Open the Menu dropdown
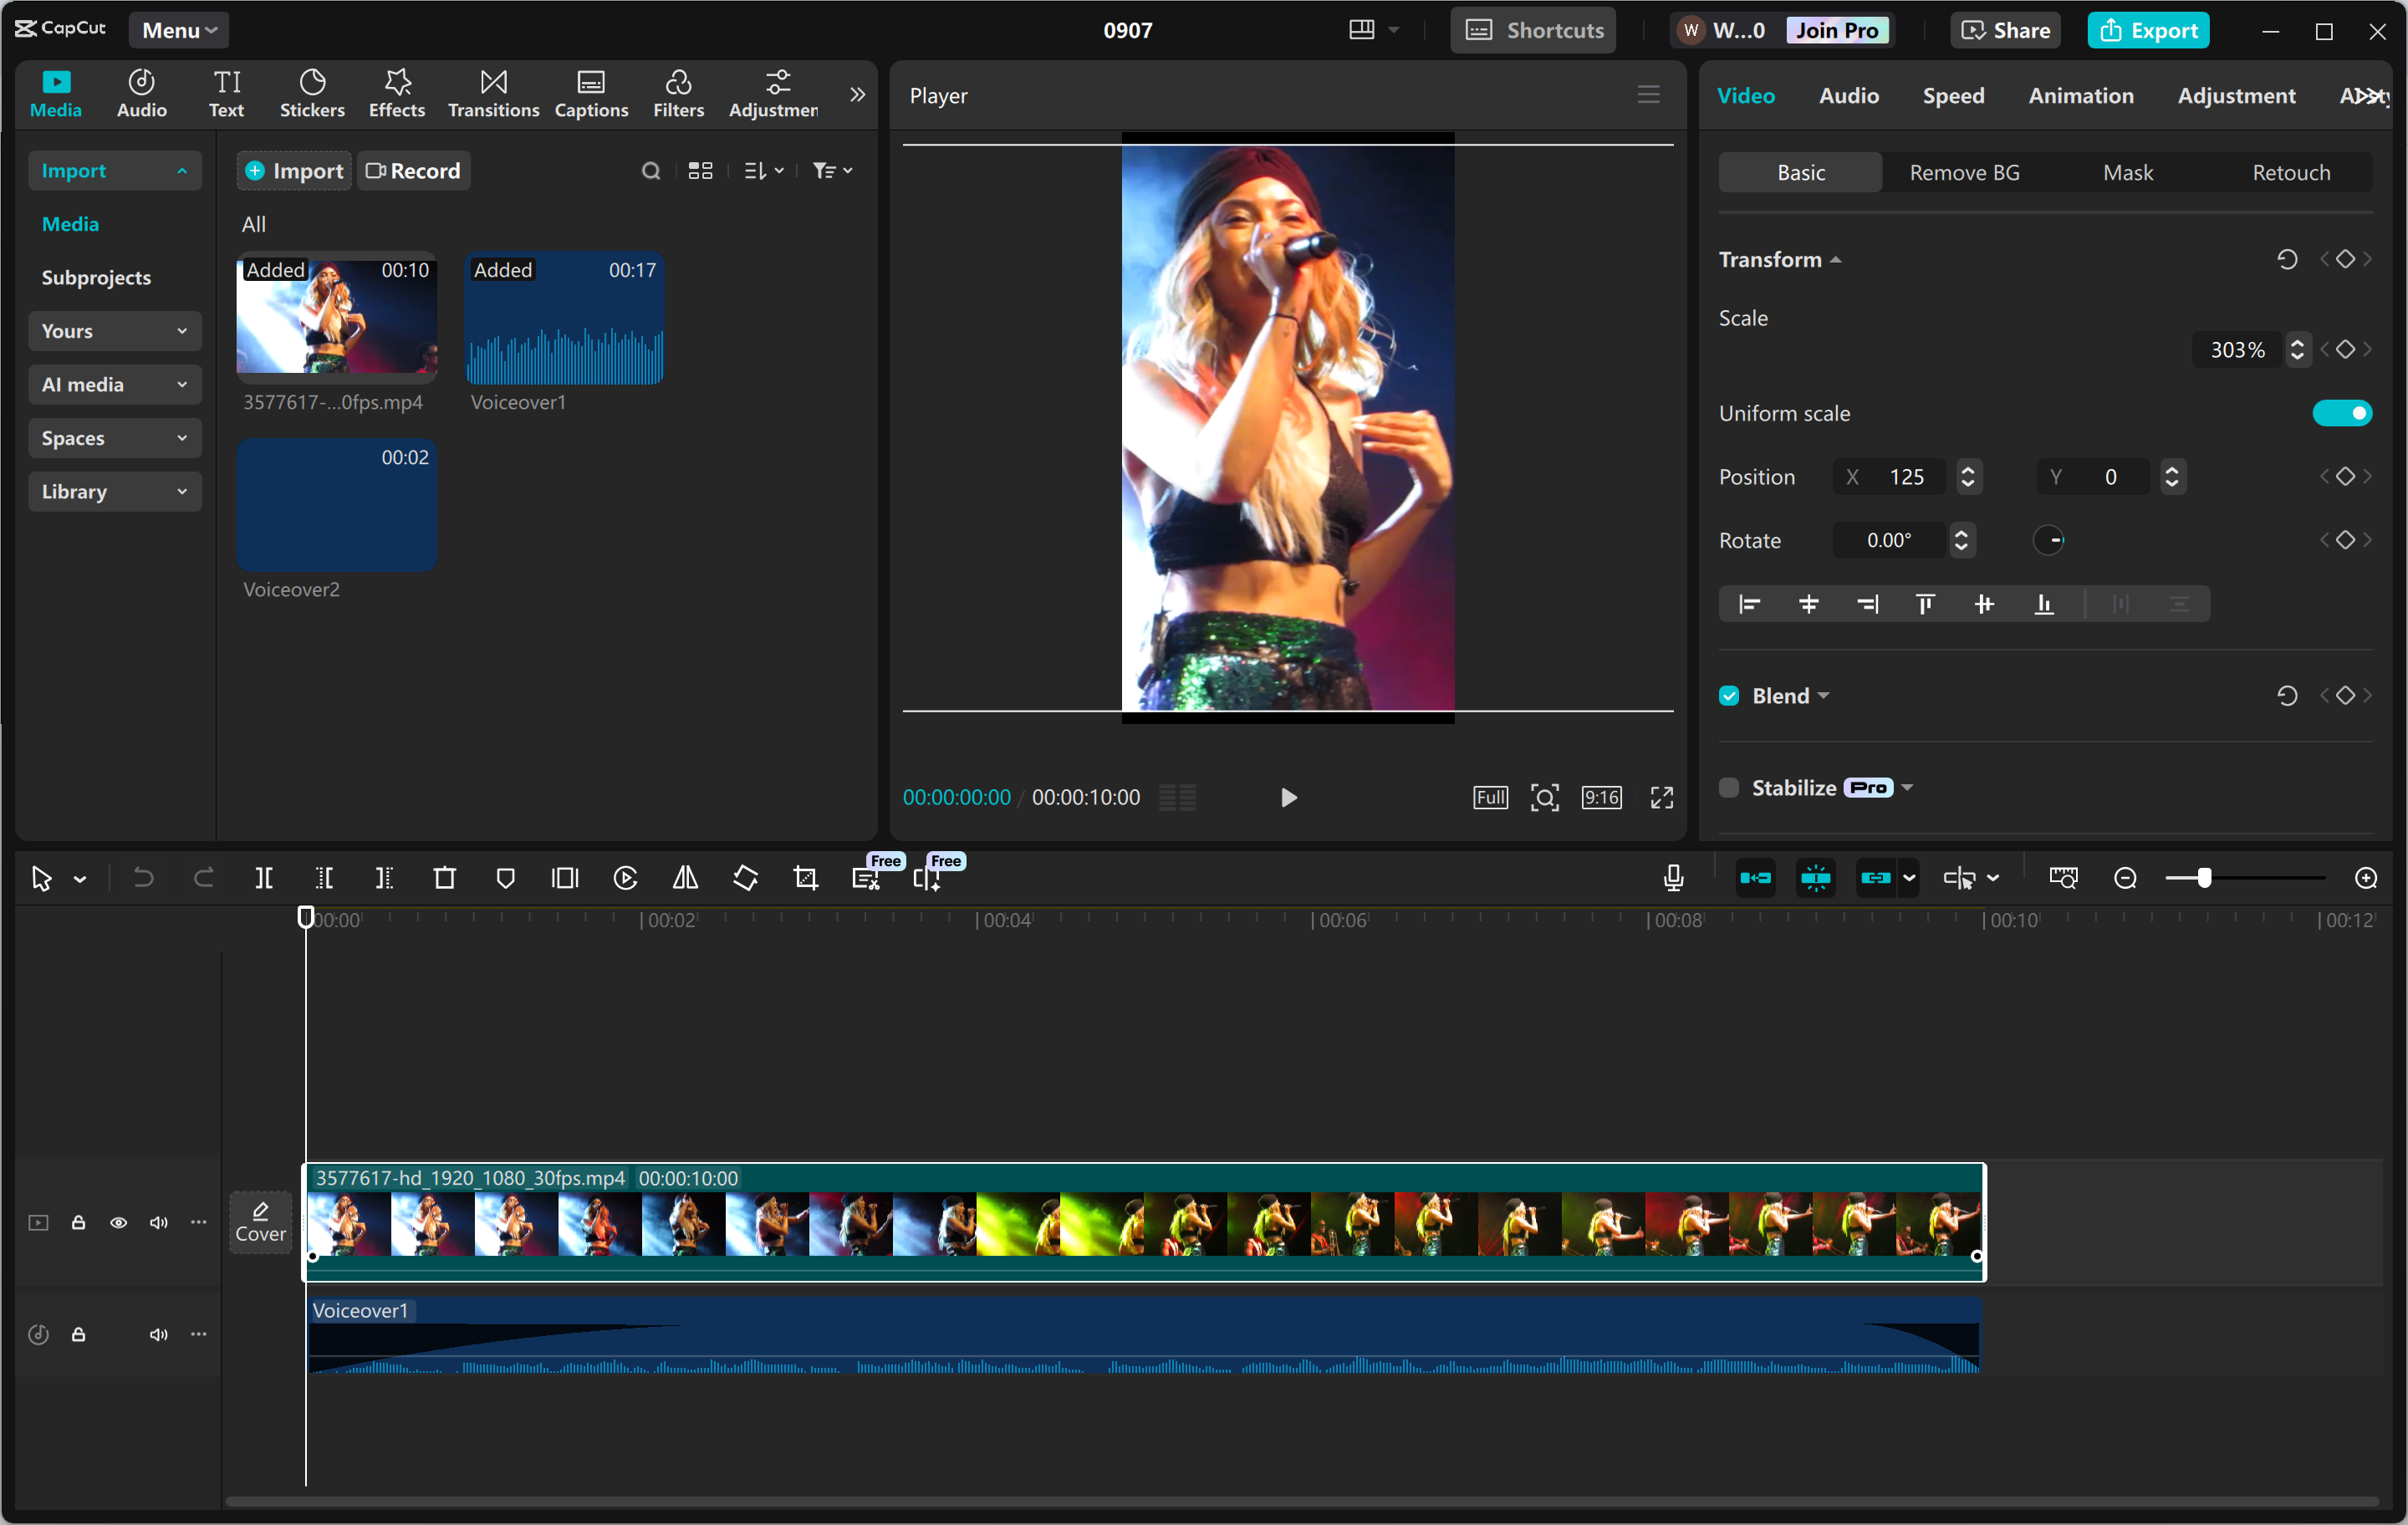The height and width of the screenshot is (1525, 2408). click(178, 29)
